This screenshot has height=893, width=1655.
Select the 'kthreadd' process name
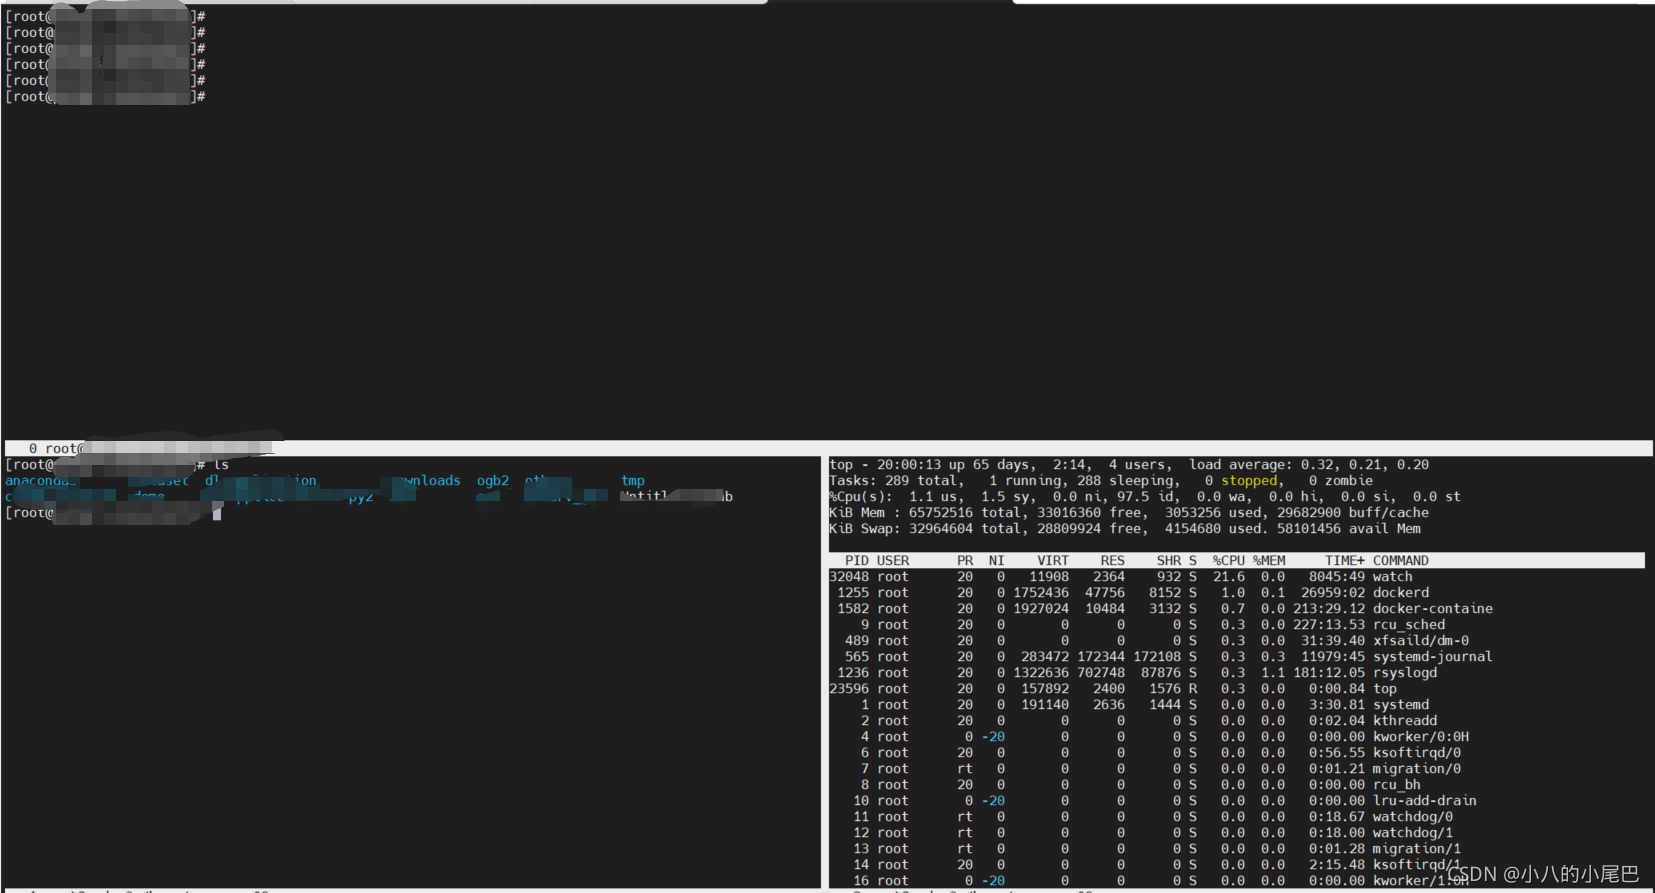point(1405,721)
